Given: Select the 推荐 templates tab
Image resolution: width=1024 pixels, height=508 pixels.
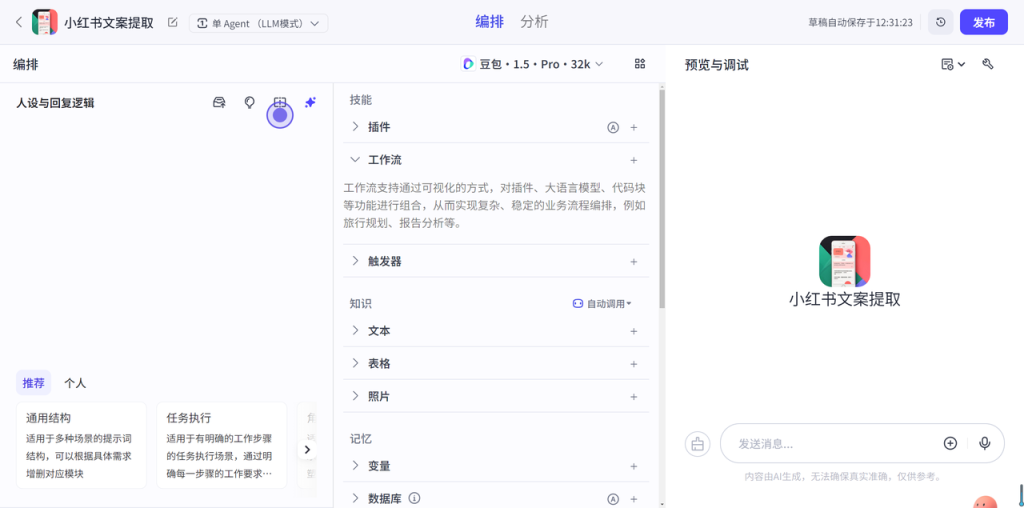Looking at the screenshot, I should point(33,383).
